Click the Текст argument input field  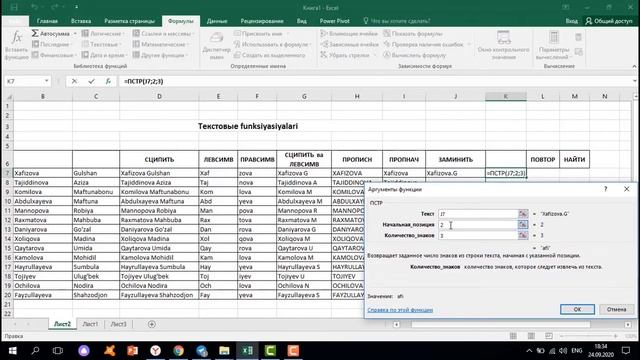click(478, 214)
